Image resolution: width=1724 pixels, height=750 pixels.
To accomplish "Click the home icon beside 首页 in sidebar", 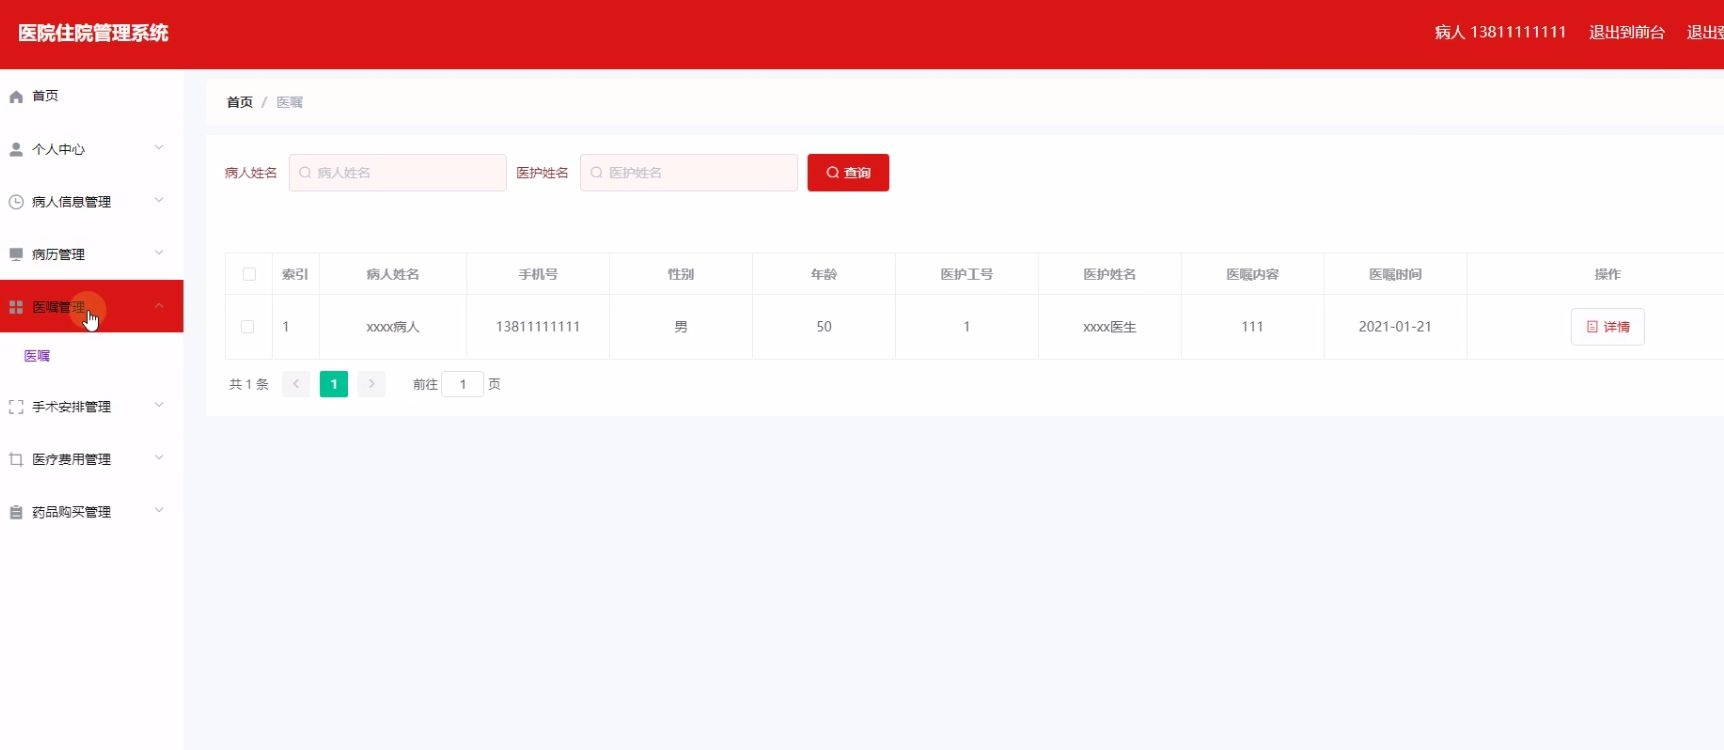I will (16, 97).
